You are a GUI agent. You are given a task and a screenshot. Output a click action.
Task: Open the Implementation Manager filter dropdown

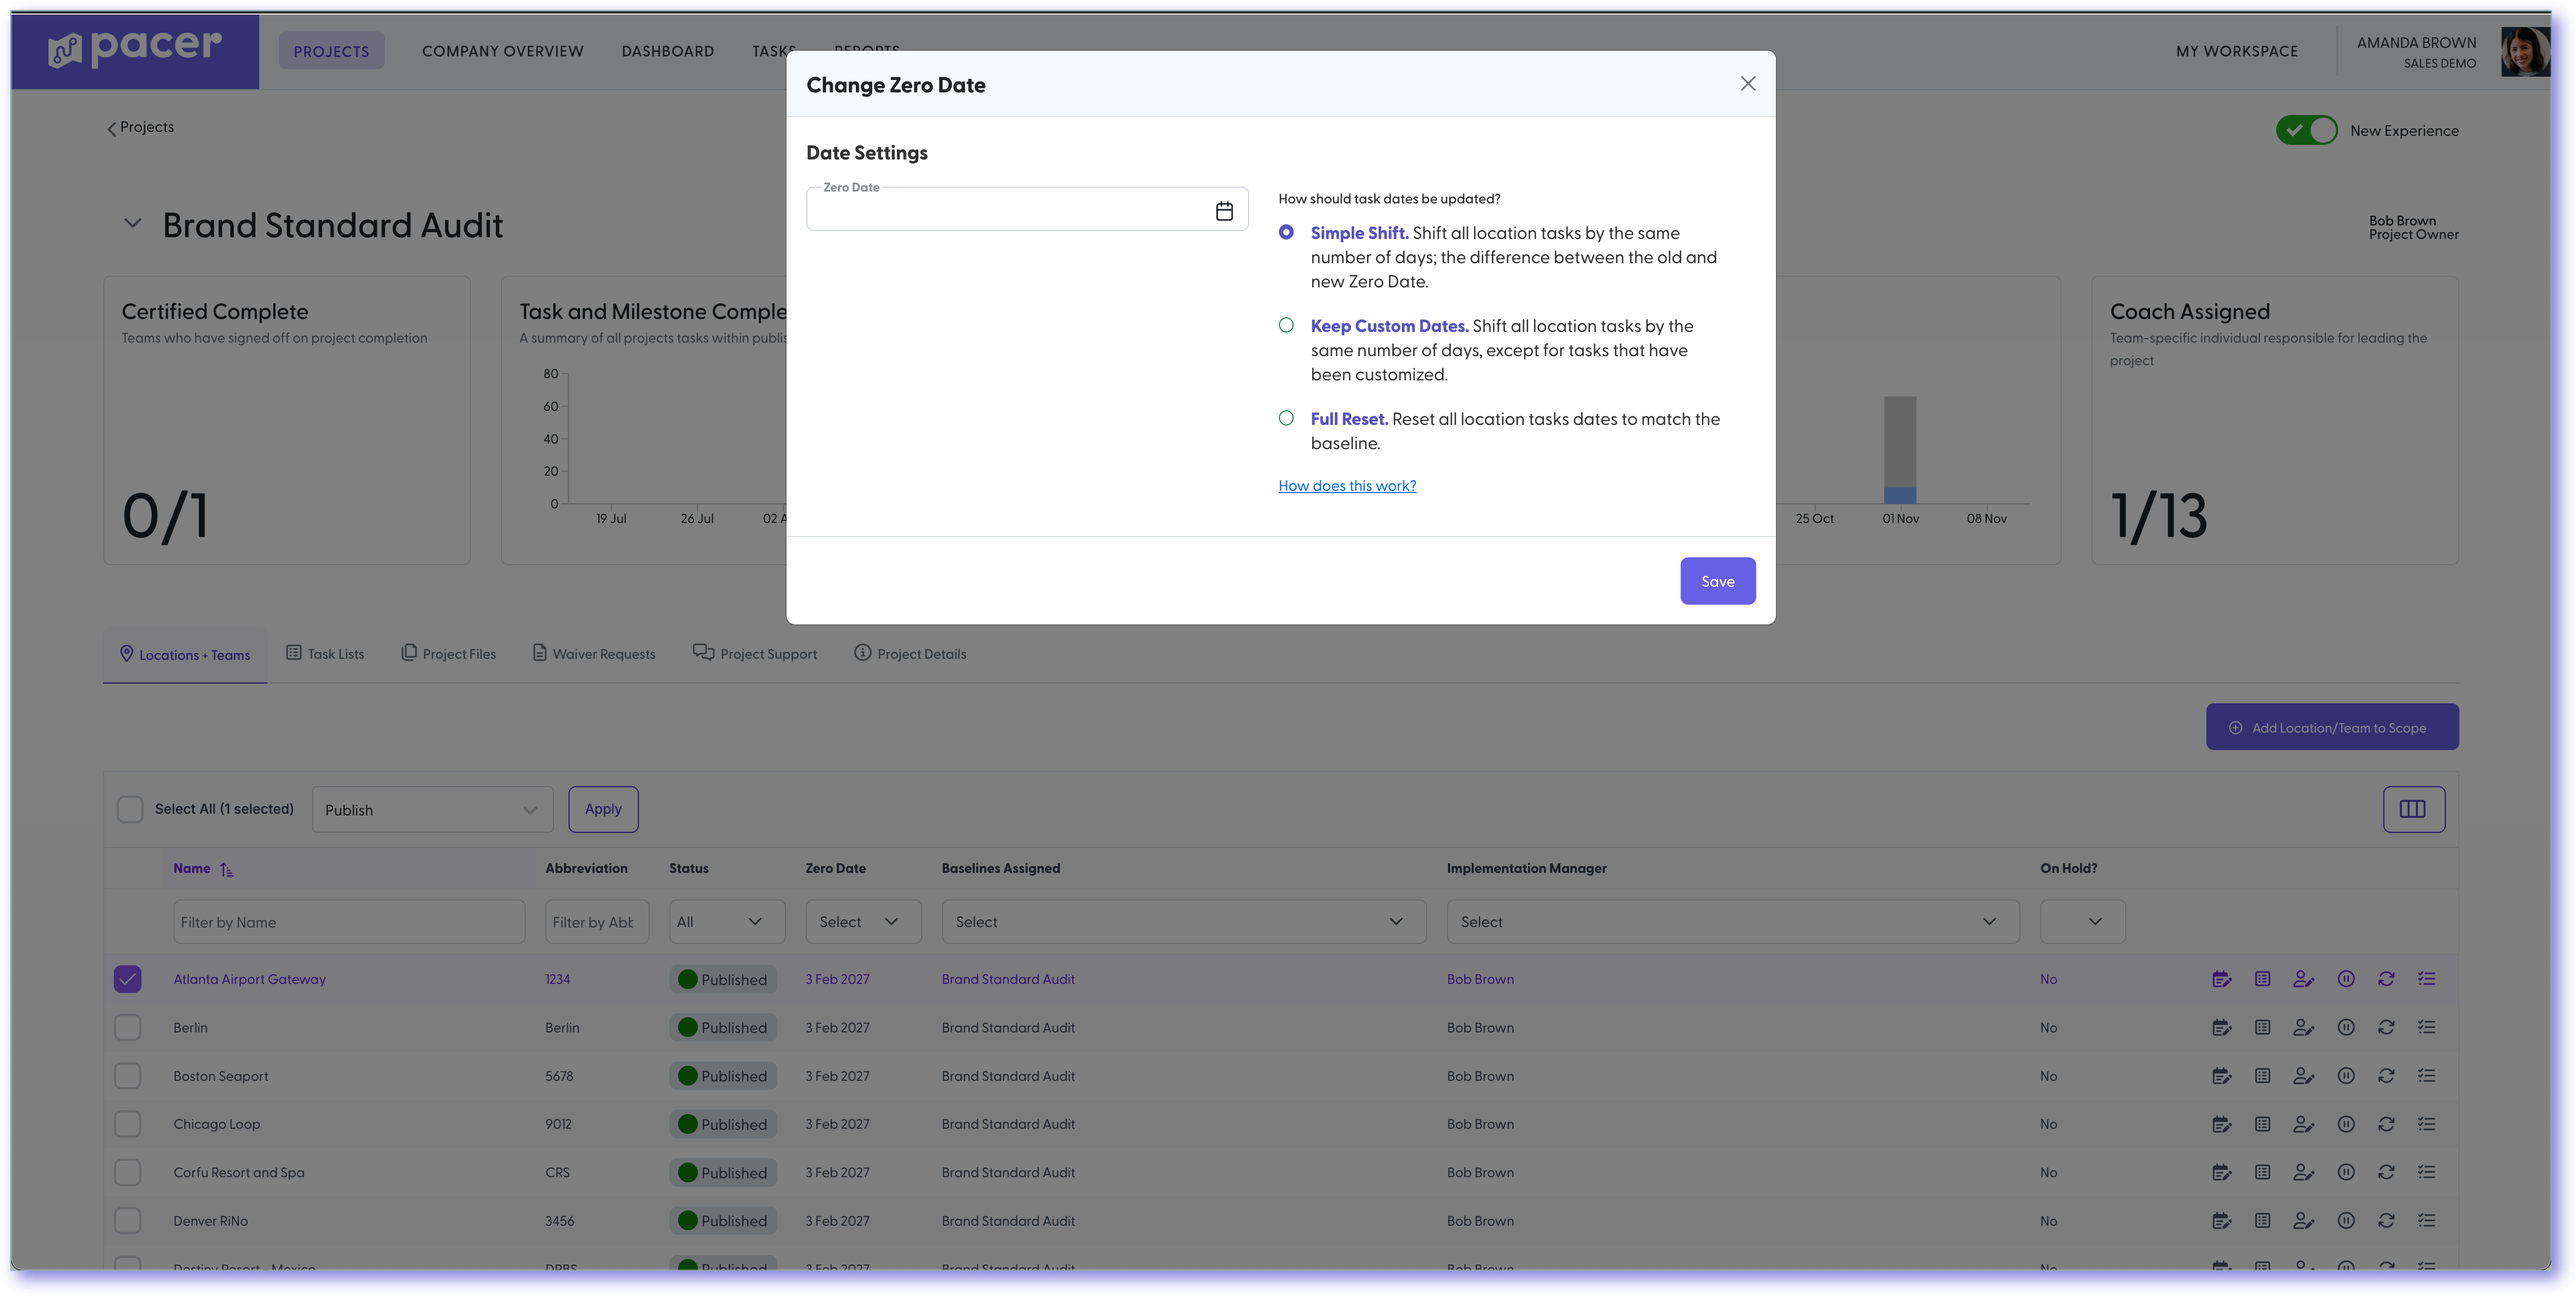pos(1732,922)
